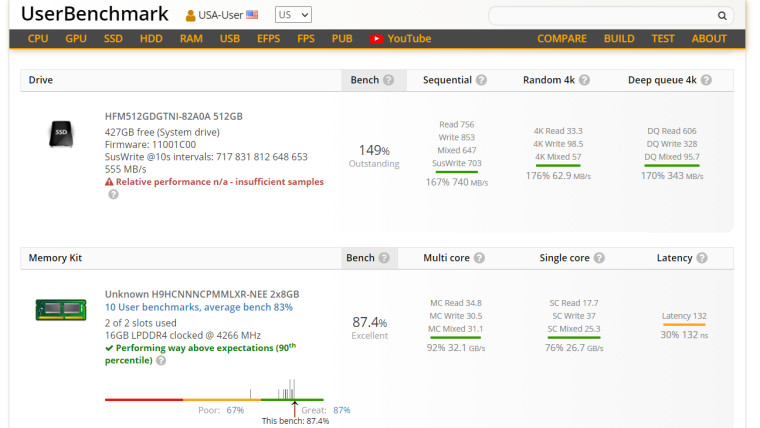Viewport: 760px width, 428px height.
Task: Open the RAM menu
Action: [x=191, y=39]
